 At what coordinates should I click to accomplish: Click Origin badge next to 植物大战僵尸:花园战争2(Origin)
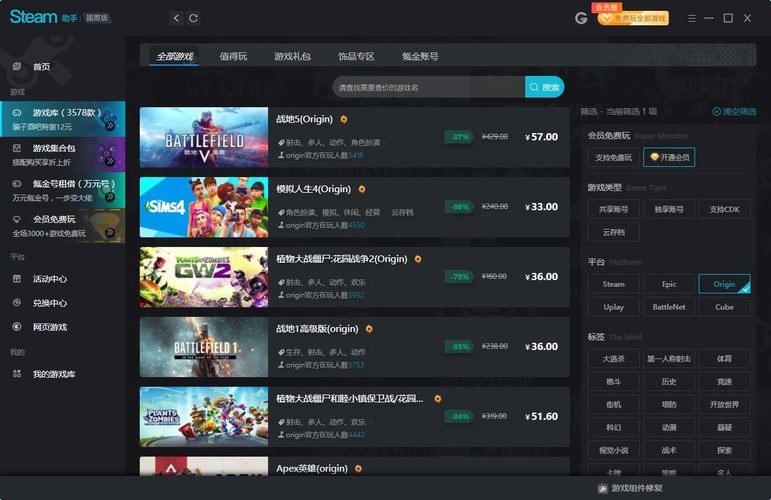pyautogui.click(x=418, y=259)
